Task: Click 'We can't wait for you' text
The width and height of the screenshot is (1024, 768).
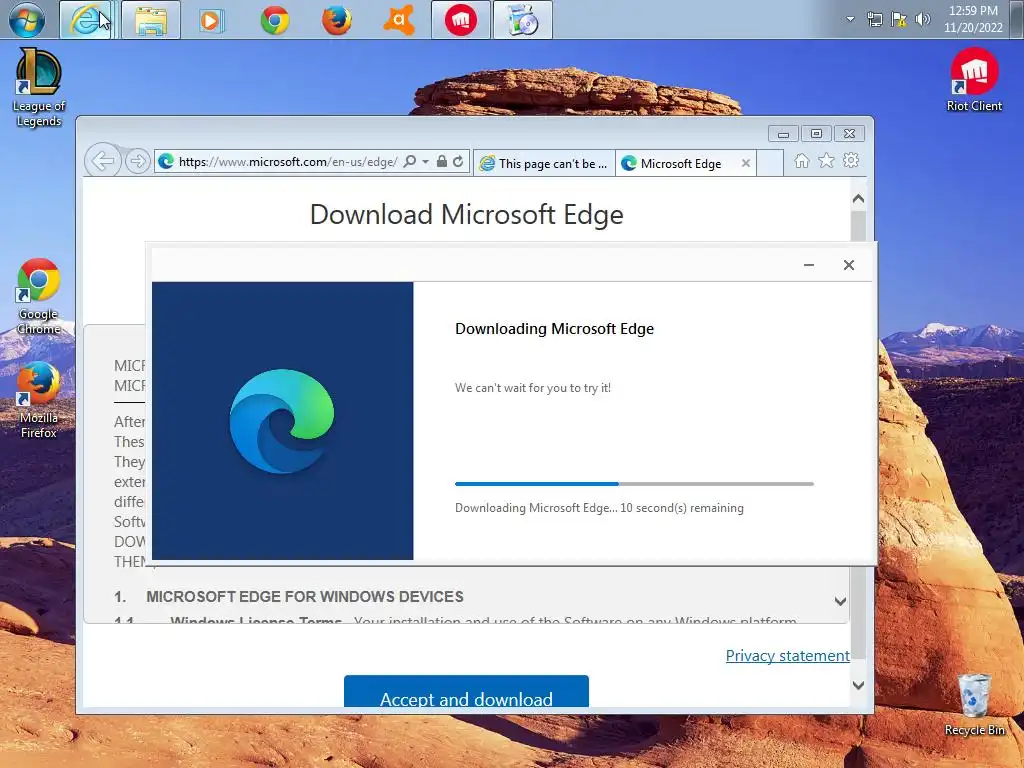Action: [x=533, y=388]
